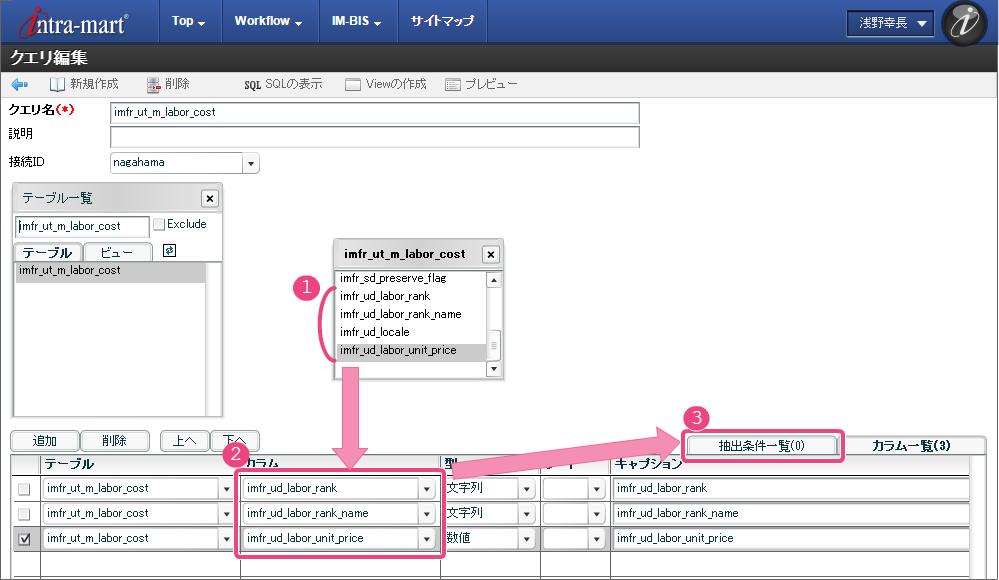
Task: Open the Top menu
Action: 189,21
